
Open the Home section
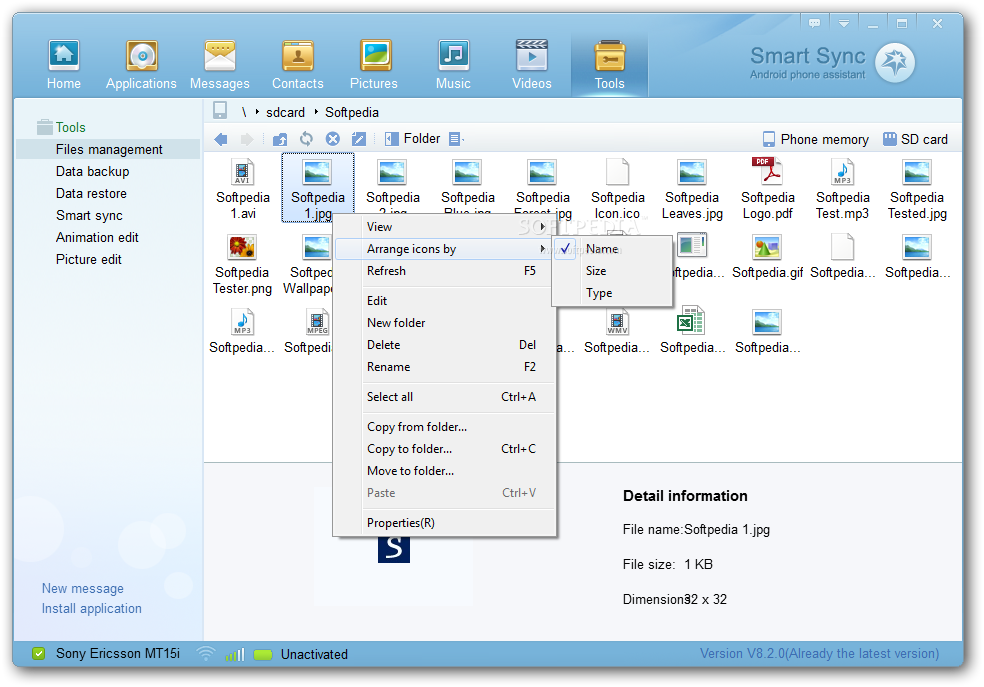[x=63, y=65]
